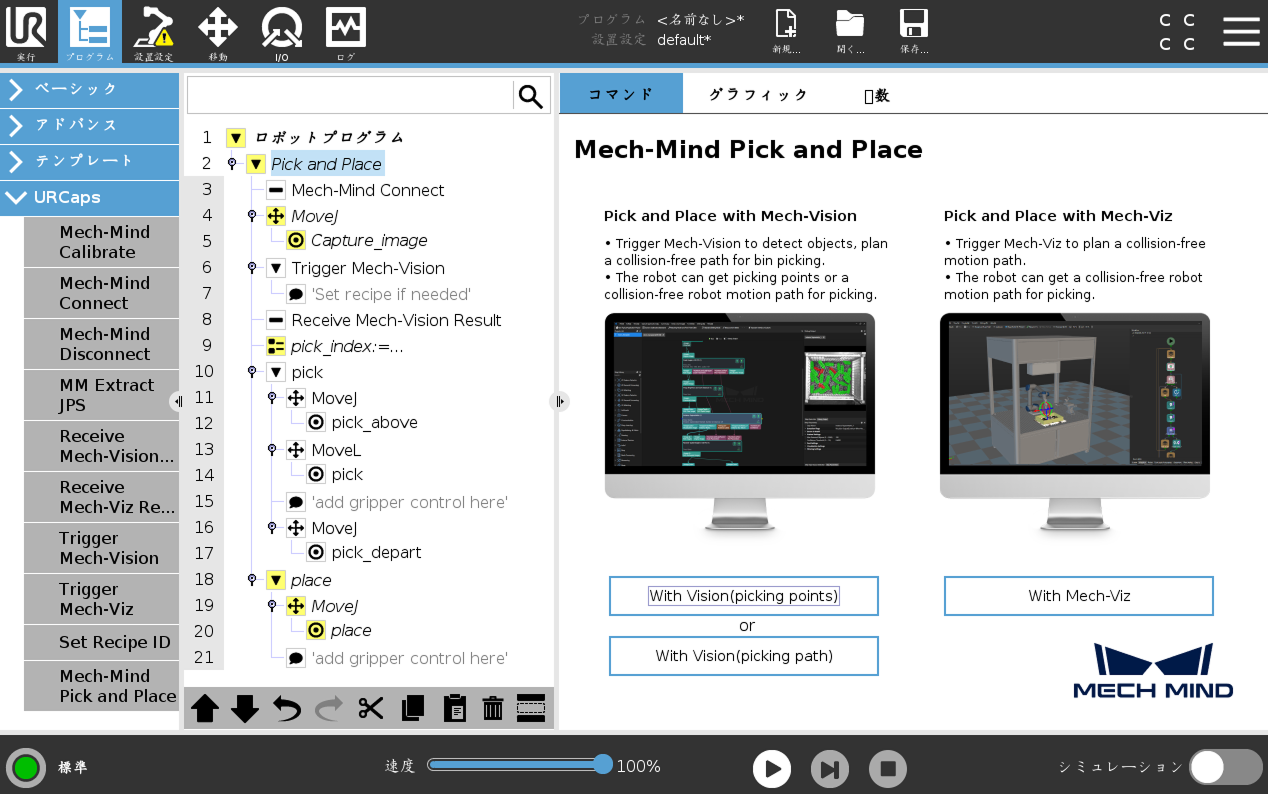
Task: Paste the copied node
Action: click(x=453, y=708)
